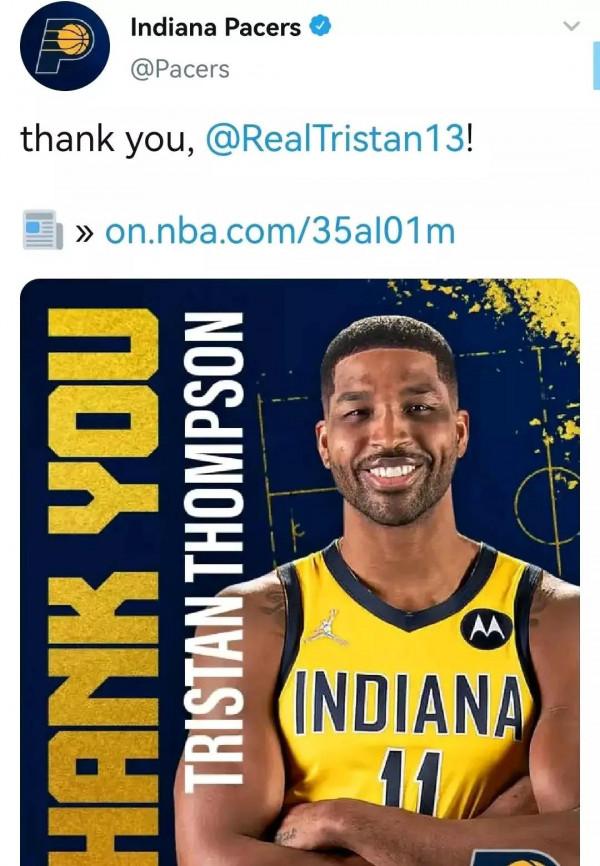The image size is (600, 866).
Task: Click the gold THANK YOU lettering
Action: pyautogui.click(x=103, y=587)
